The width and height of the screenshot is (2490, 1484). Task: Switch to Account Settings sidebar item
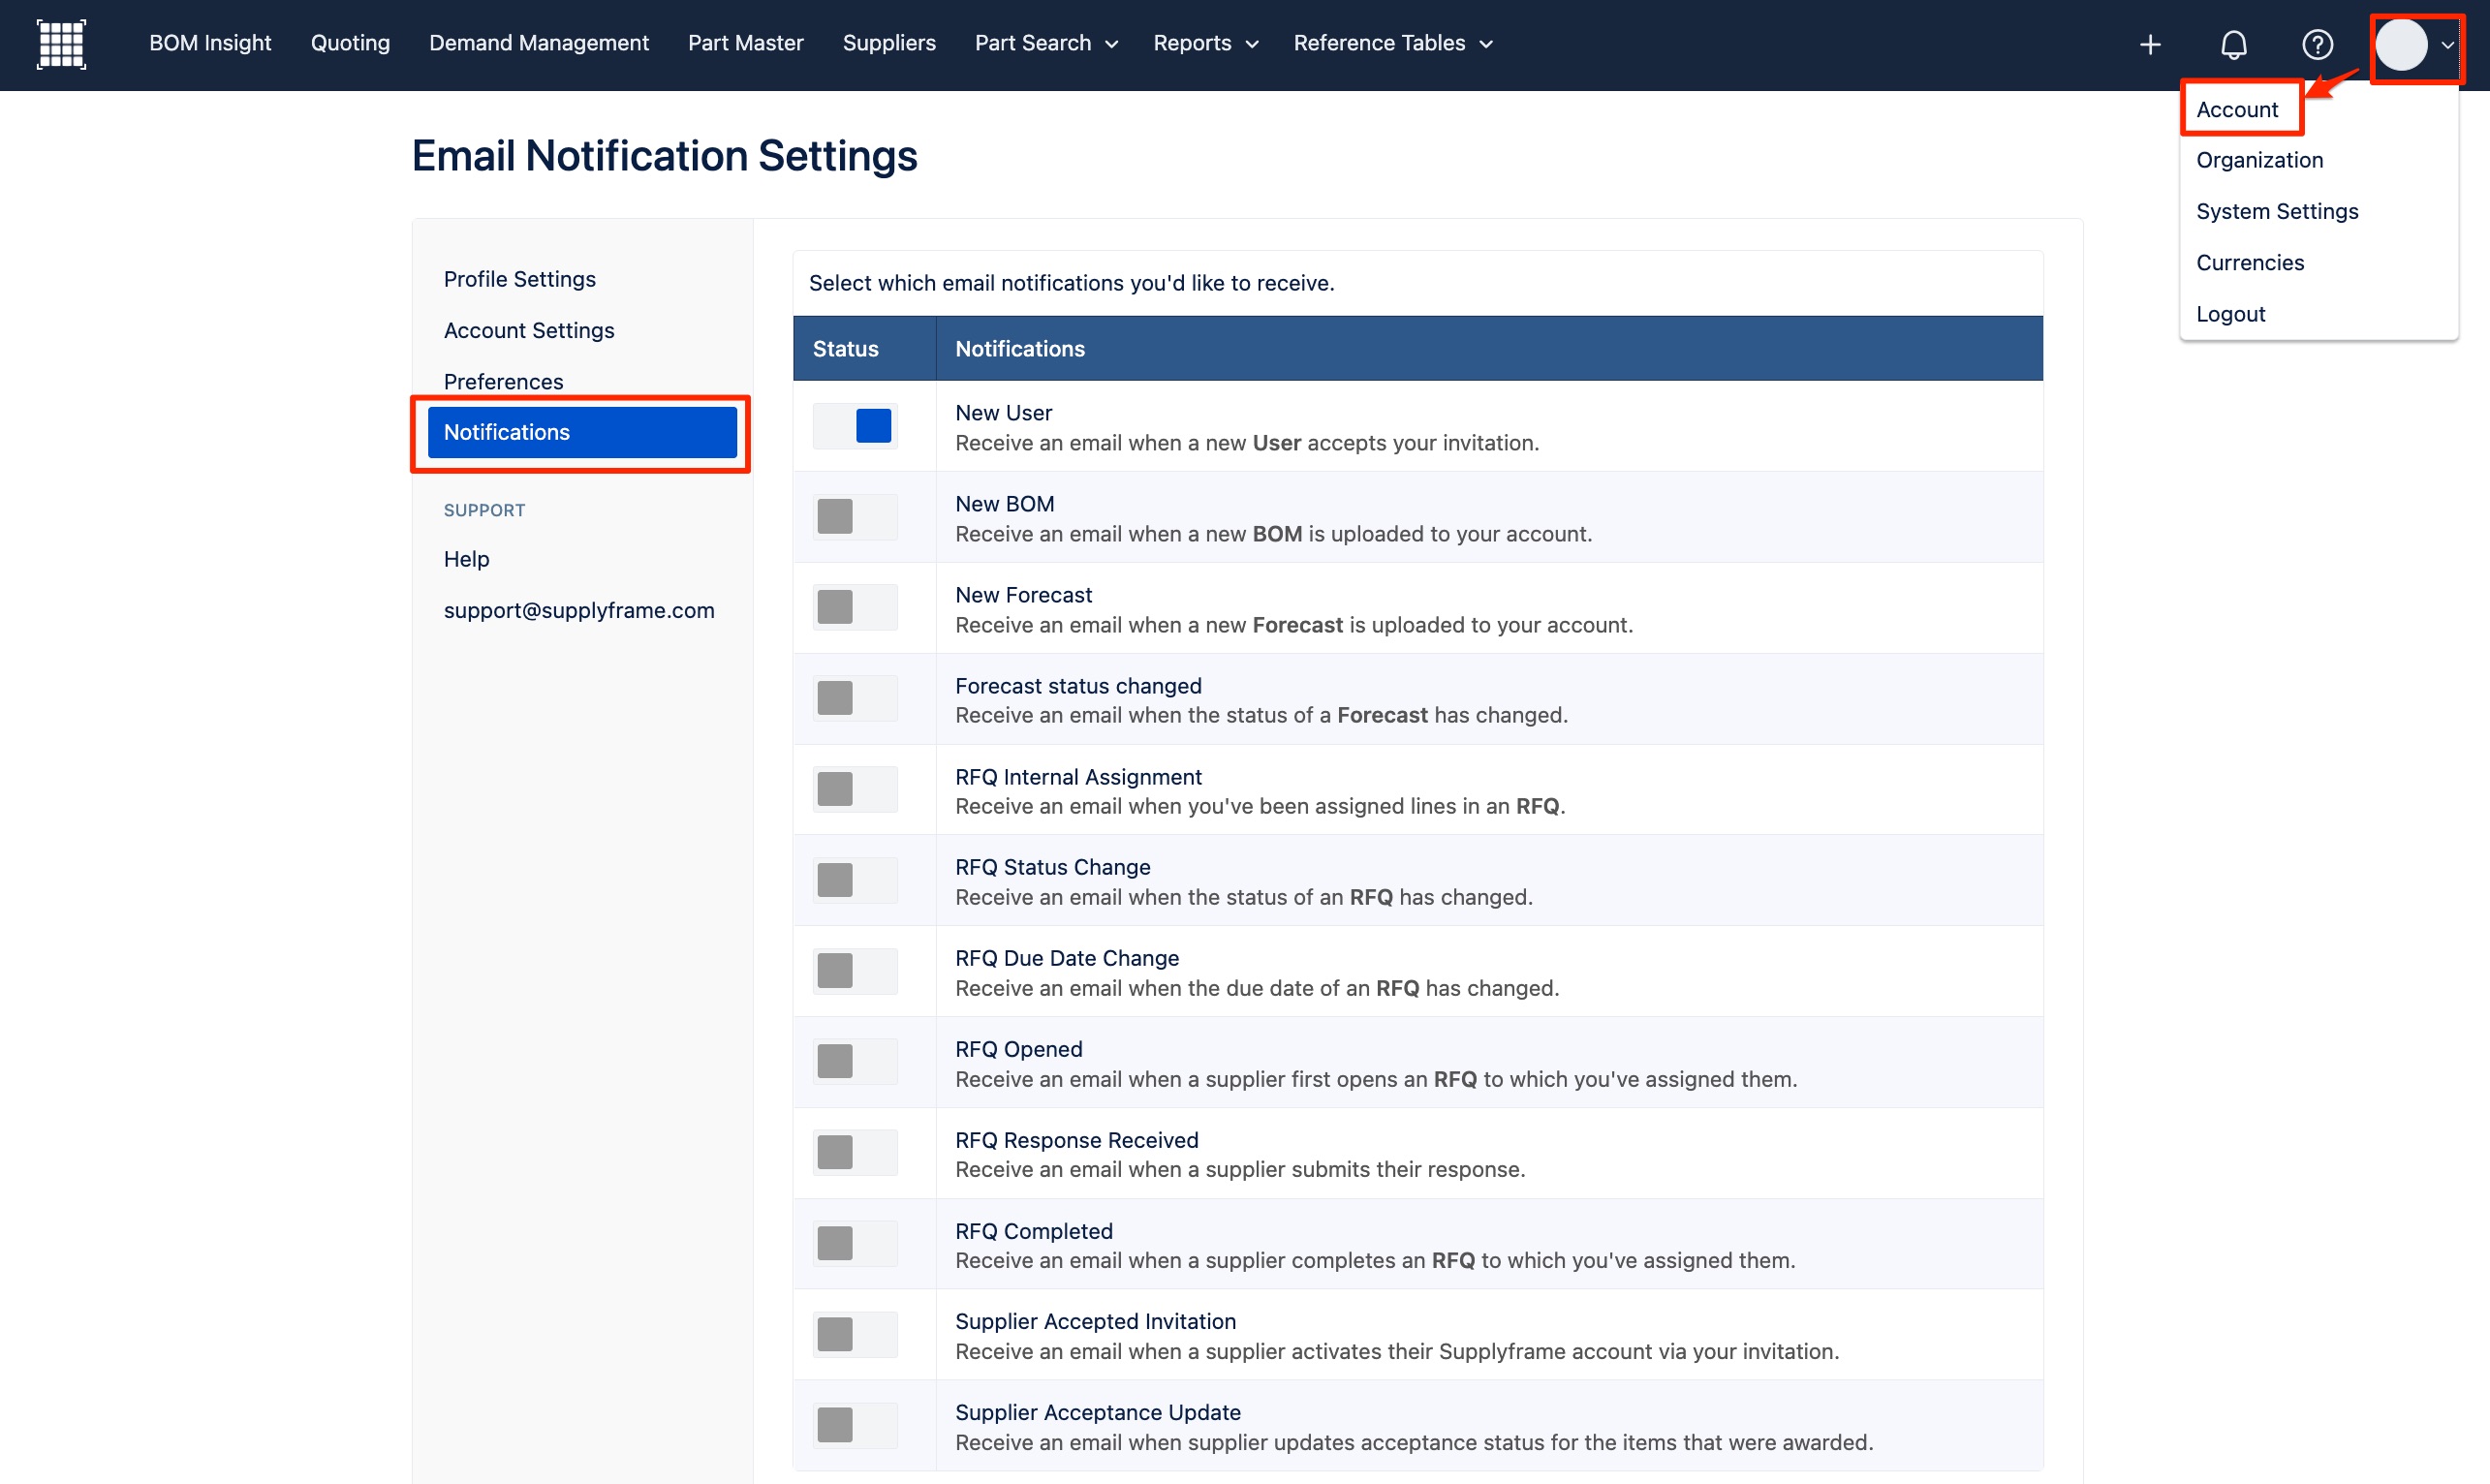pos(529,330)
